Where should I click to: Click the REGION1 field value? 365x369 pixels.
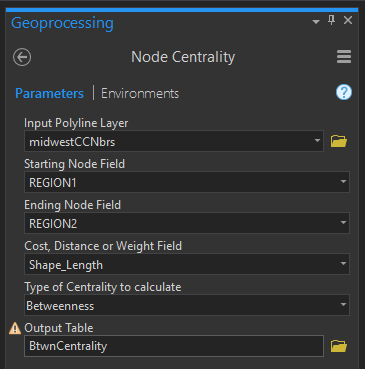pos(53,183)
